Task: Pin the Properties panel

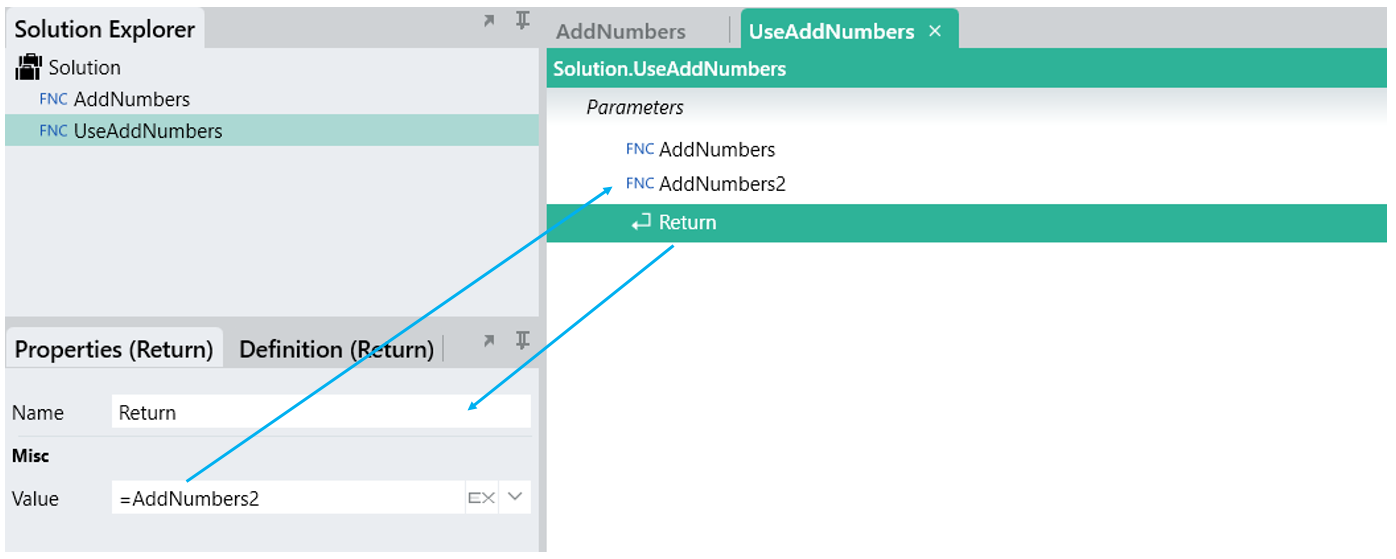Action: 522,341
